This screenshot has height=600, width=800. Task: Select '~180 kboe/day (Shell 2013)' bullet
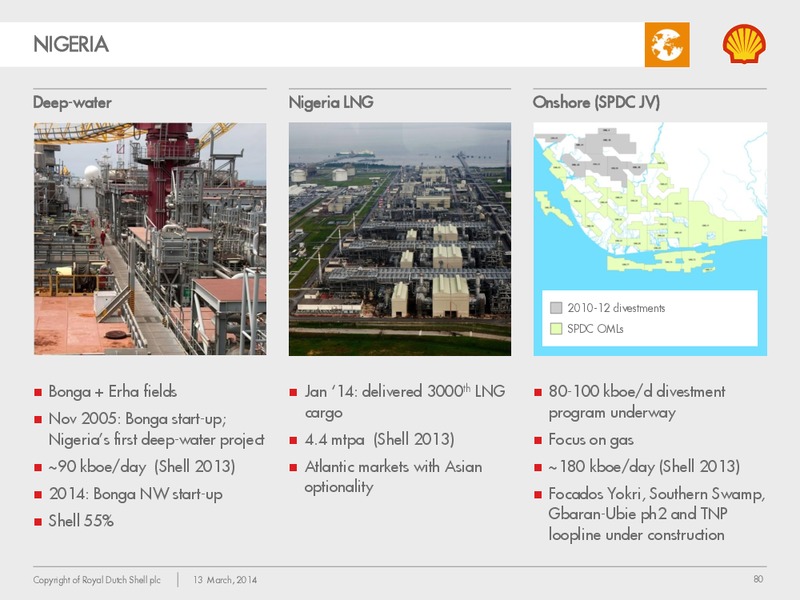644,467
